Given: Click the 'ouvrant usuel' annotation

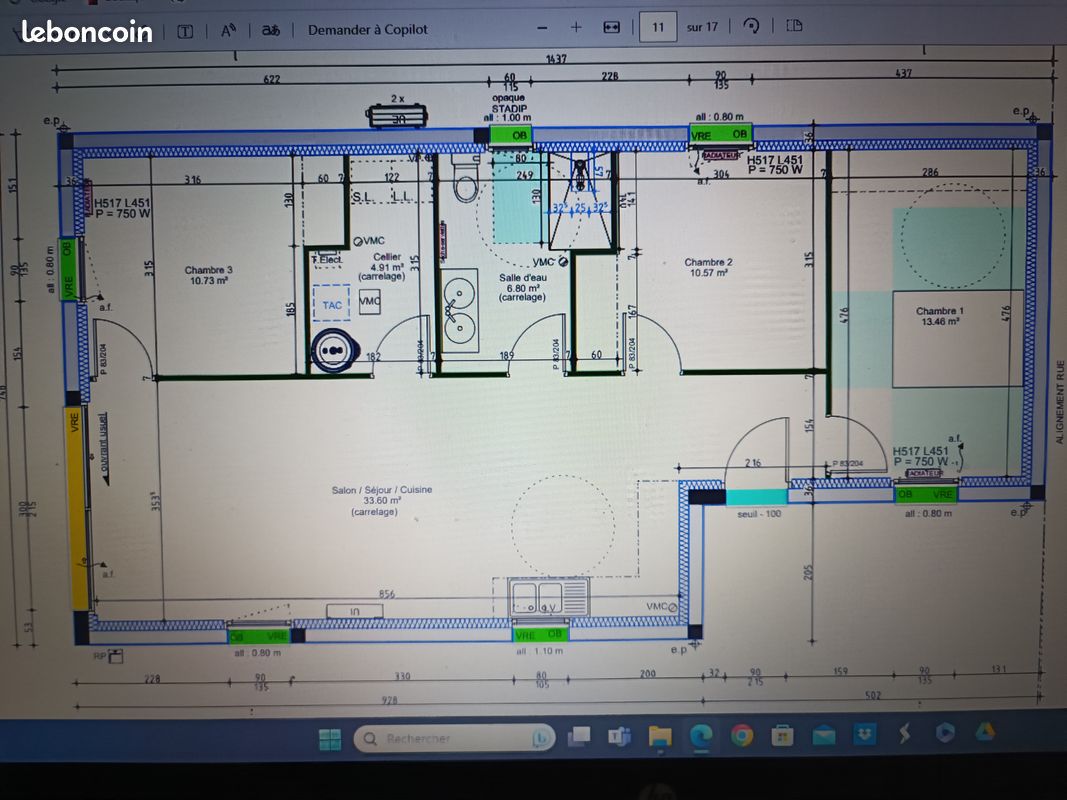Looking at the screenshot, I should point(103,443).
